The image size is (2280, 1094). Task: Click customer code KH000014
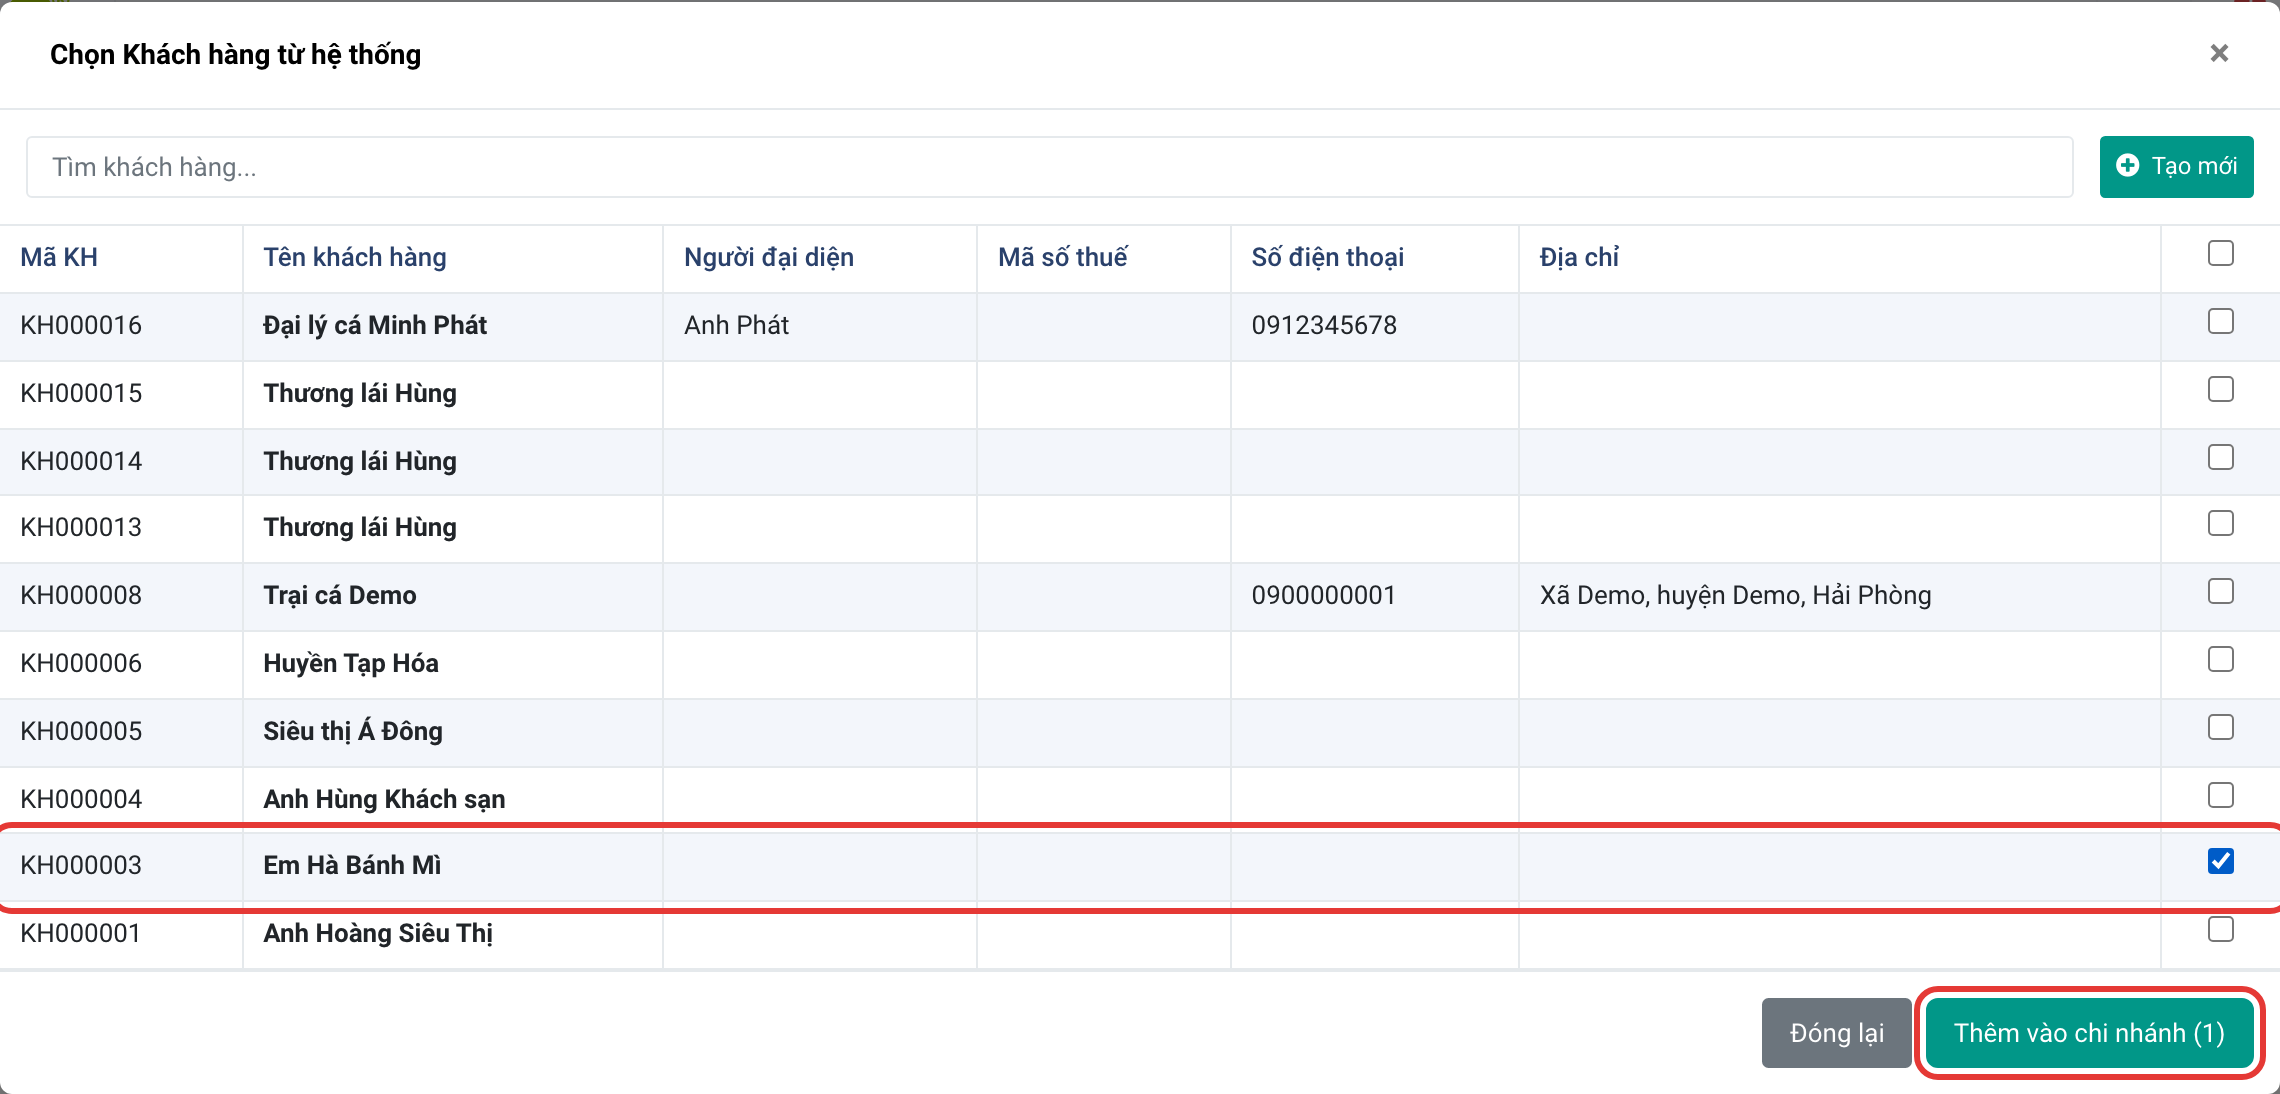click(x=81, y=461)
